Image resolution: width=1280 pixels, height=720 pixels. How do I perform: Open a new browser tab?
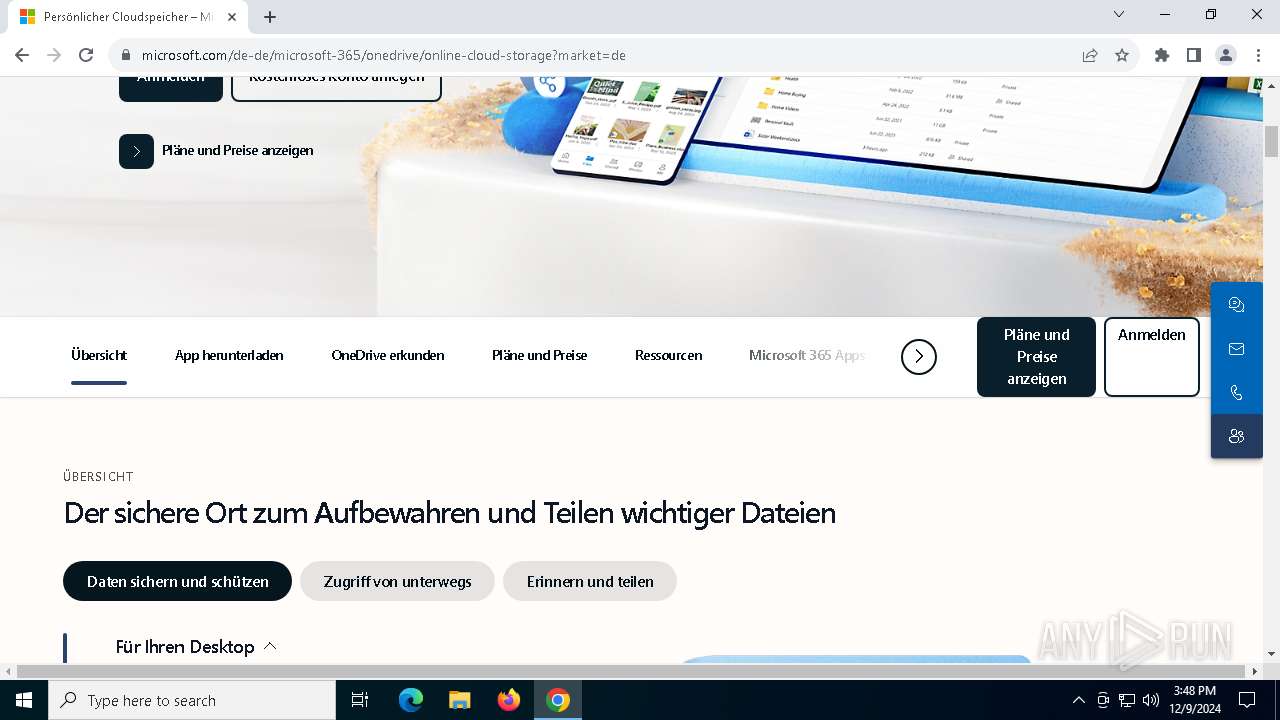[270, 17]
